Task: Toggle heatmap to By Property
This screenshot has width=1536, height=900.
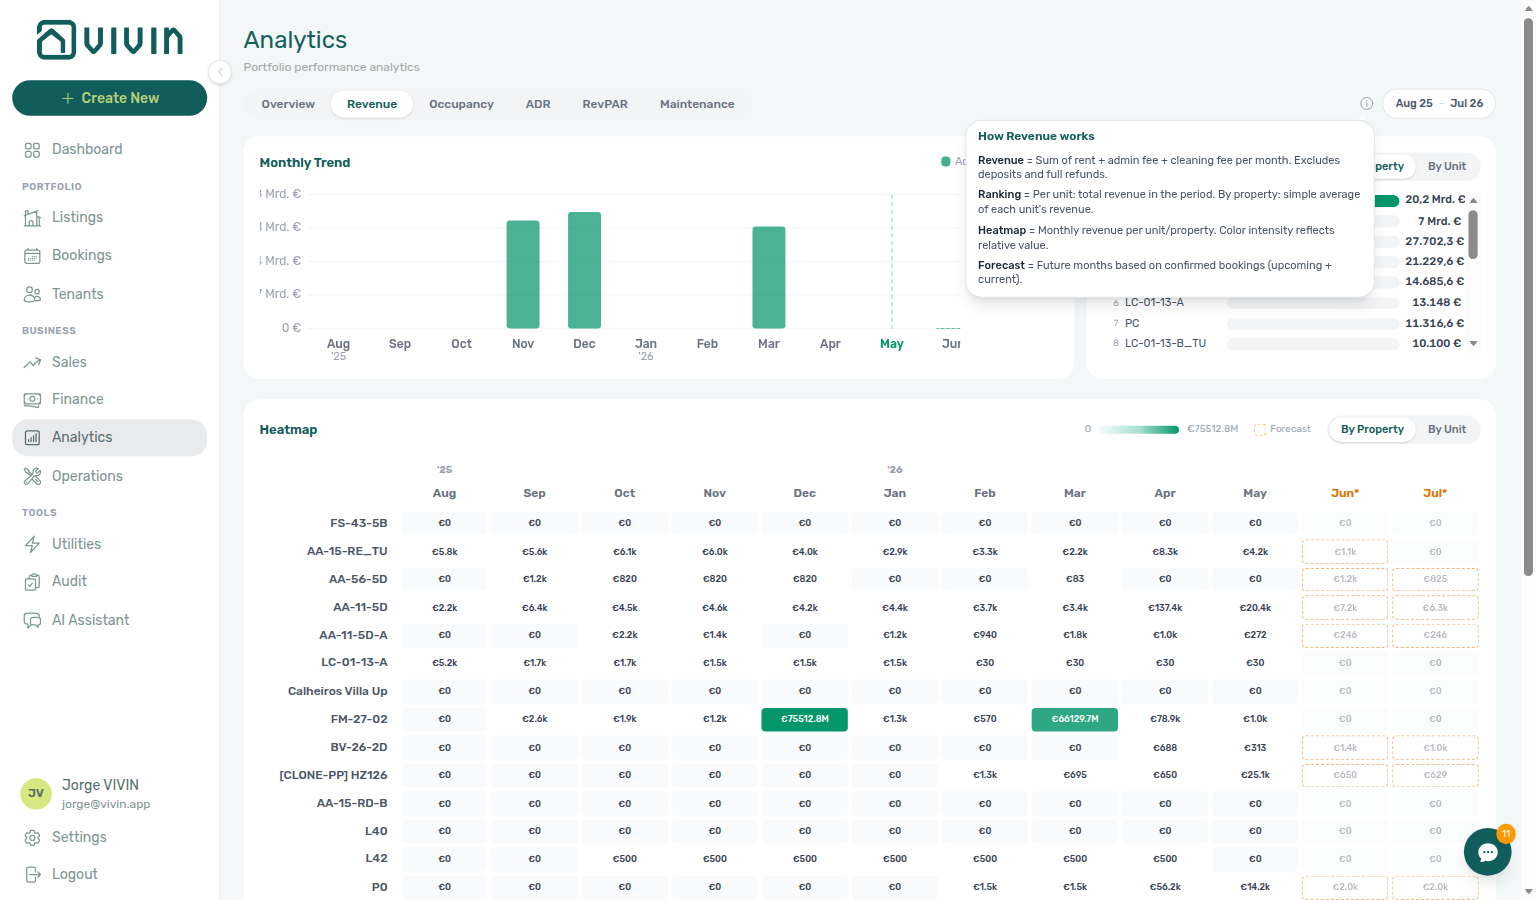Action: coord(1372,430)
